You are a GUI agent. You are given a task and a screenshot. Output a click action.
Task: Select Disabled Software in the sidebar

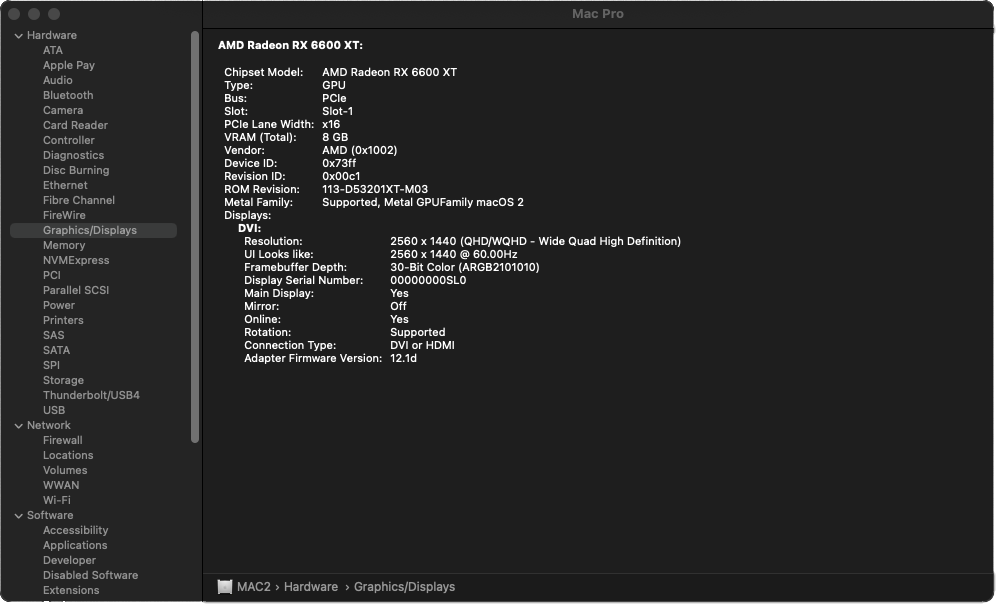click(x=90, y=575)
